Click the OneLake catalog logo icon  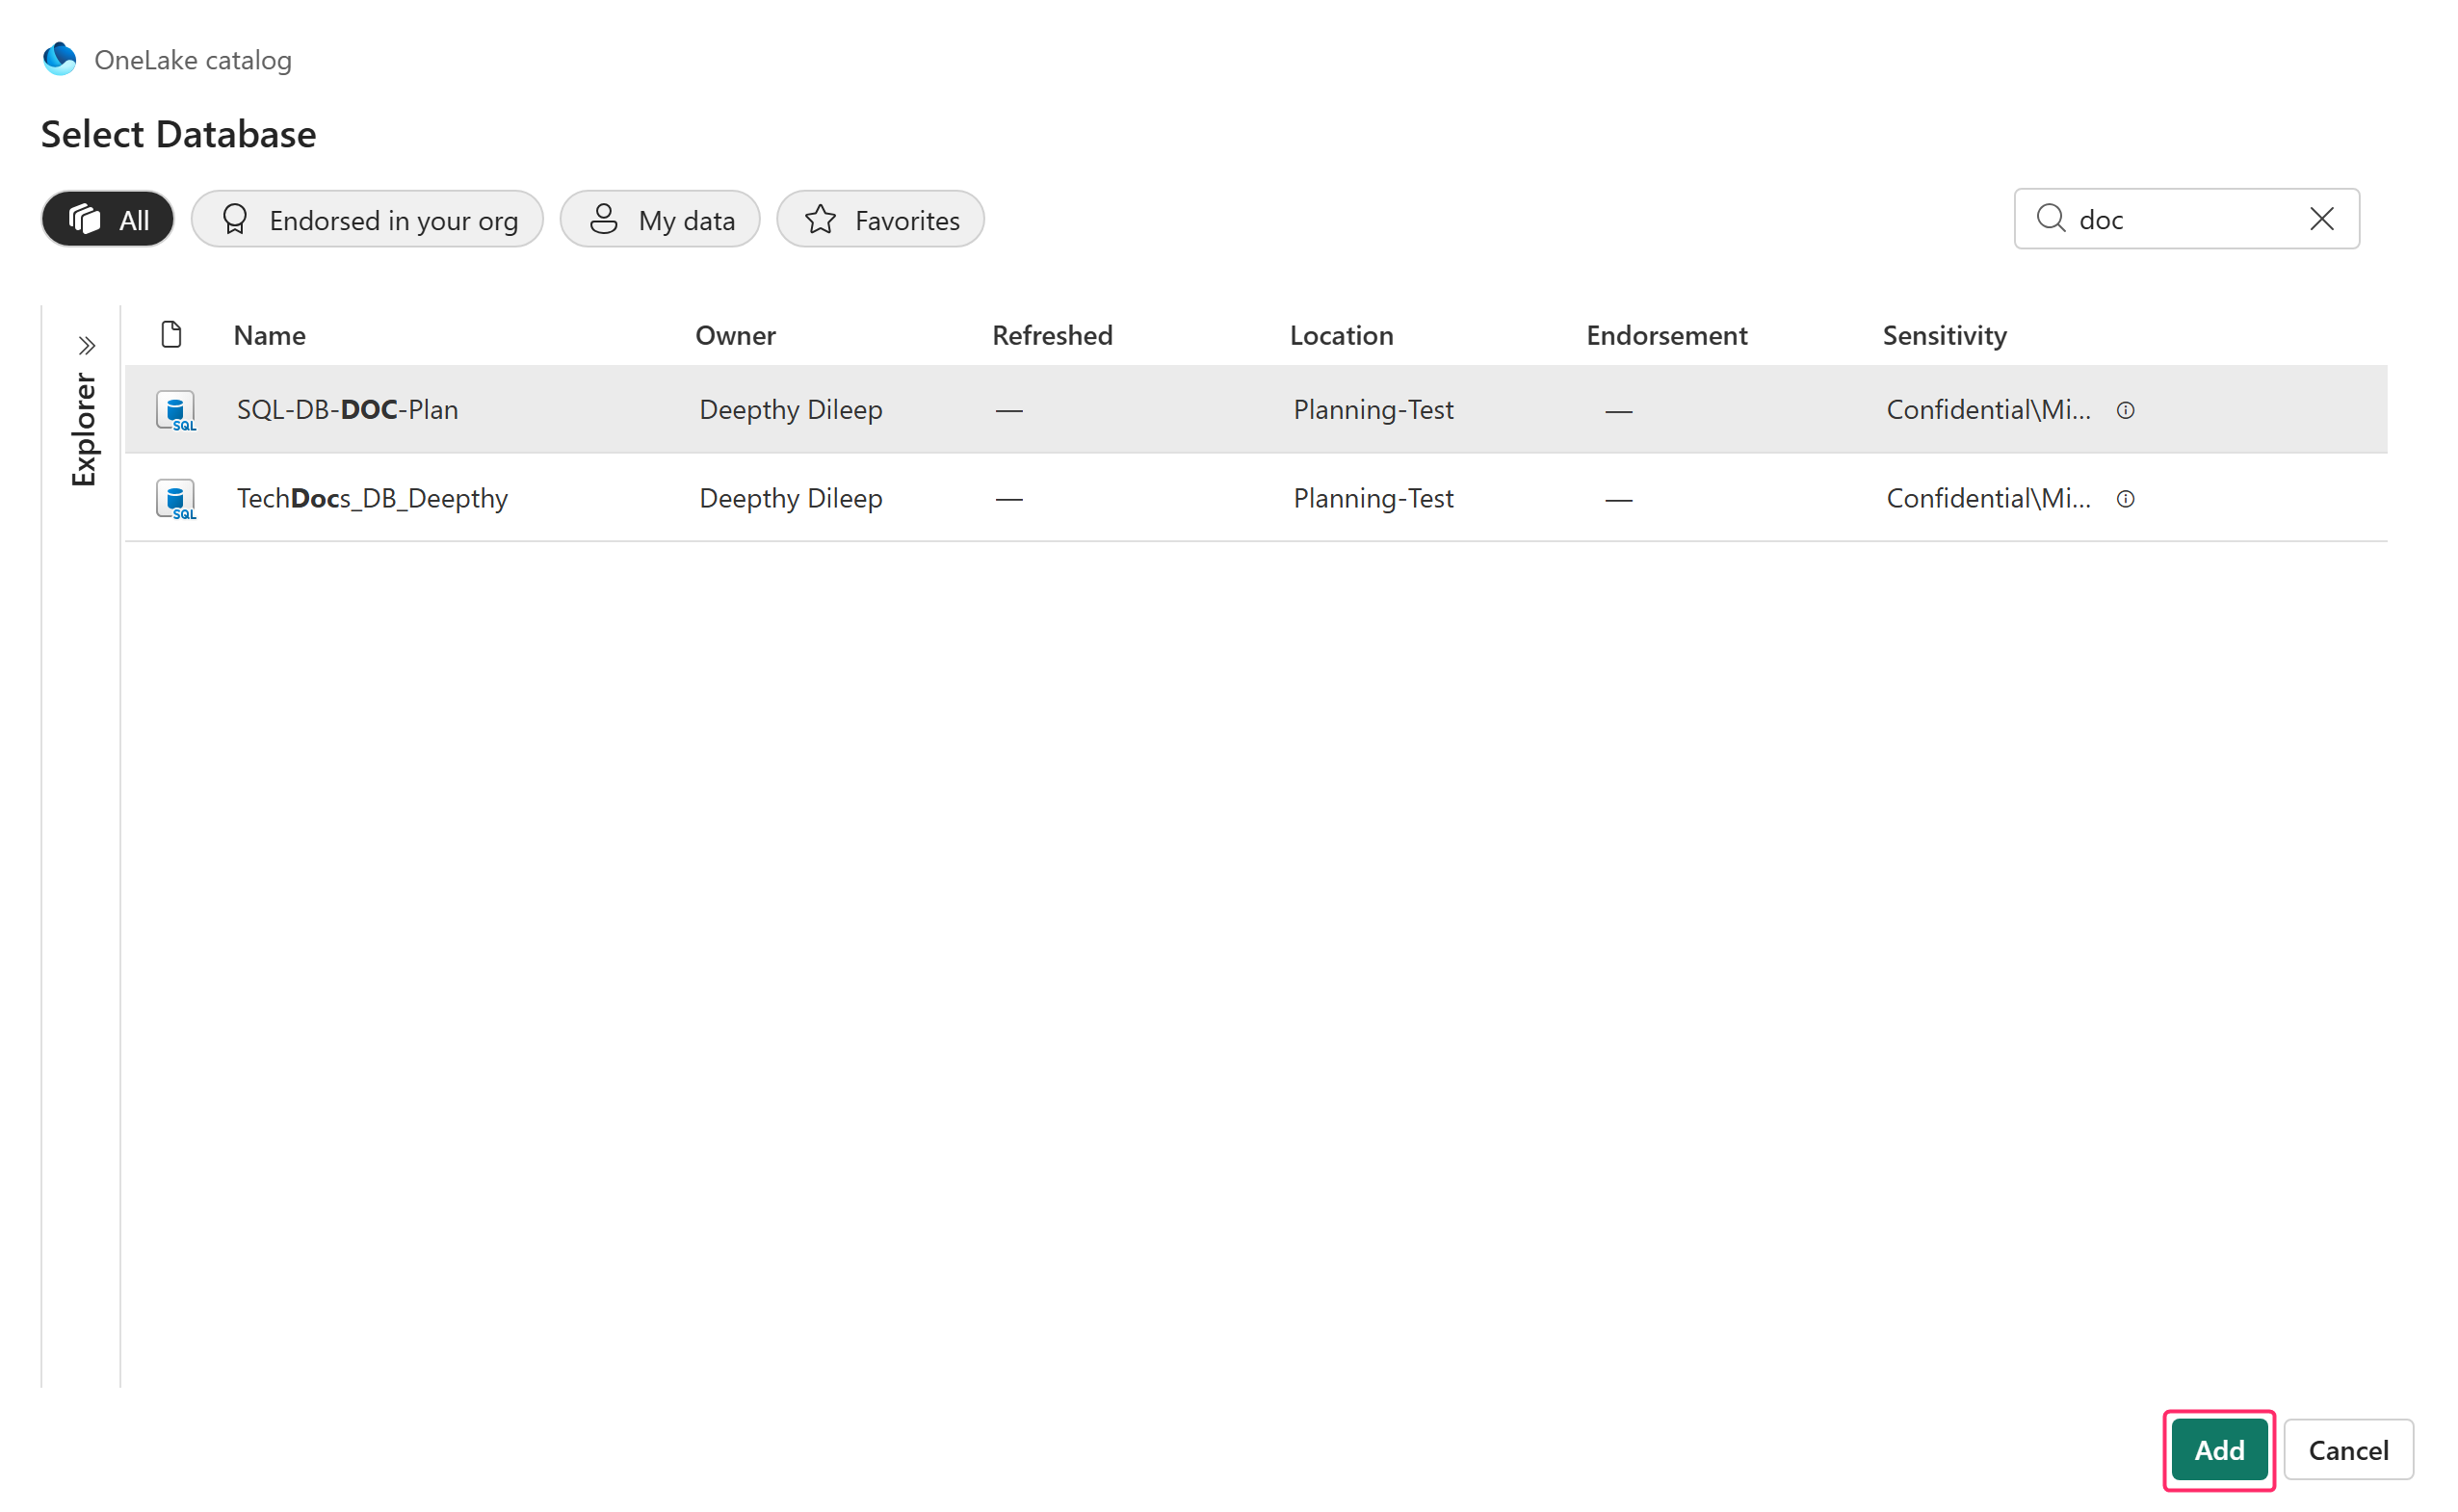(x=59, y=59)
